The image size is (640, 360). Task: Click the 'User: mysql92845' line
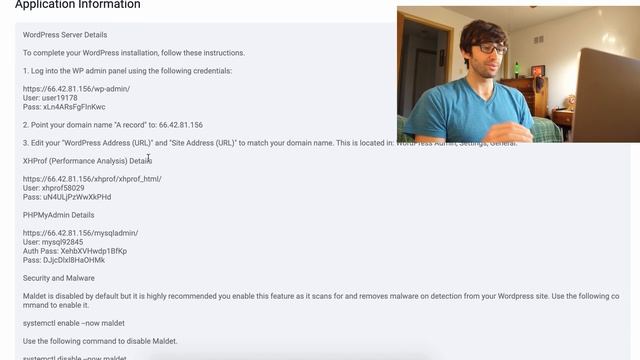click(53, 242)
